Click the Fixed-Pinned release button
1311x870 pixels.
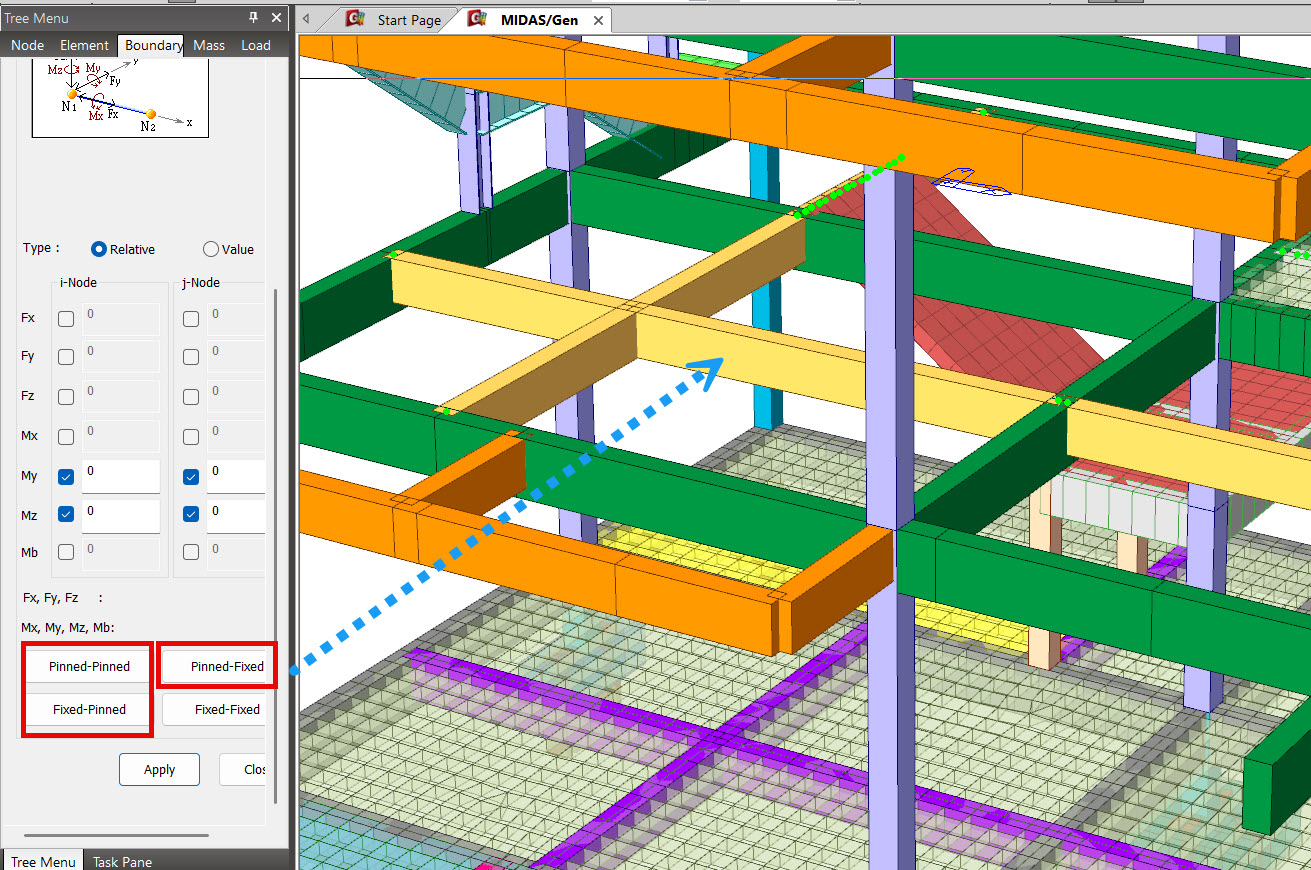coord(89,709)
